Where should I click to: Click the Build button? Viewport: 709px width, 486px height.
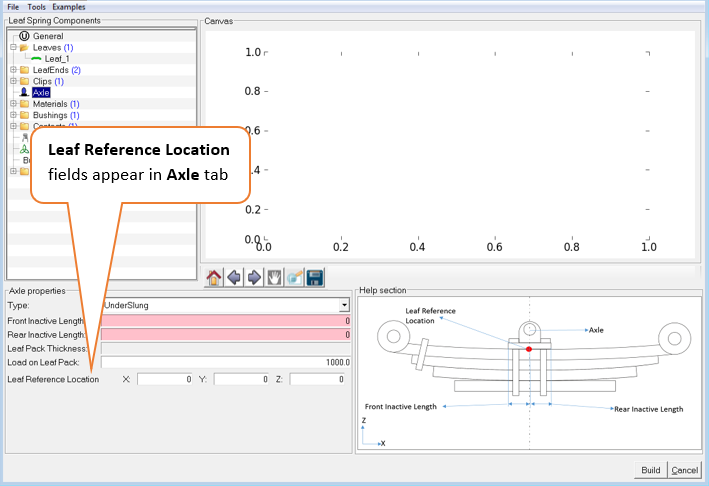click(x=652, y=471)
